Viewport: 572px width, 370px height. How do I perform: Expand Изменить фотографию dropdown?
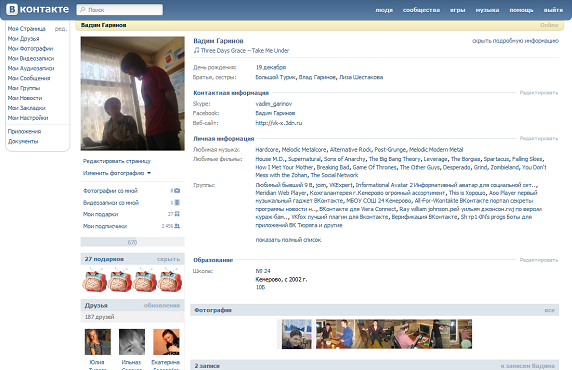(117, 173)
